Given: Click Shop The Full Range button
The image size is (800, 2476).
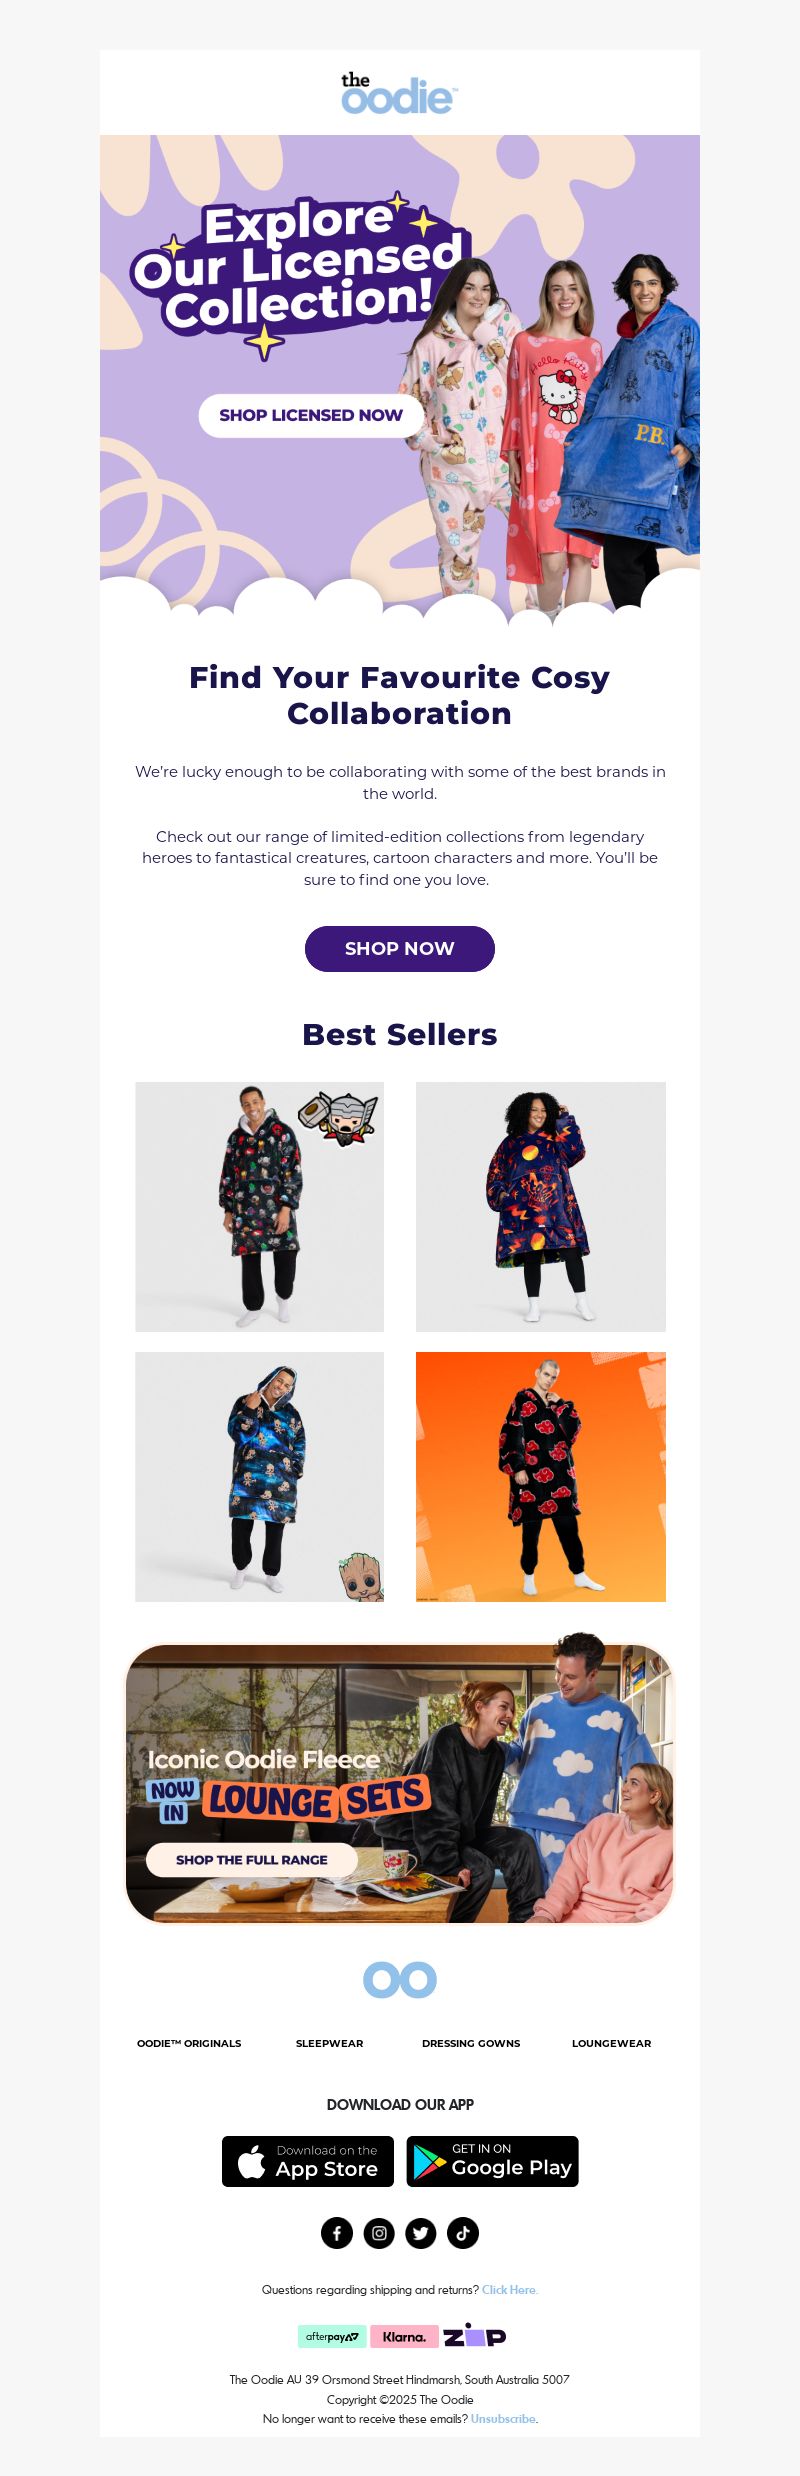Looking at the screenshot, I should [252, 1860].
